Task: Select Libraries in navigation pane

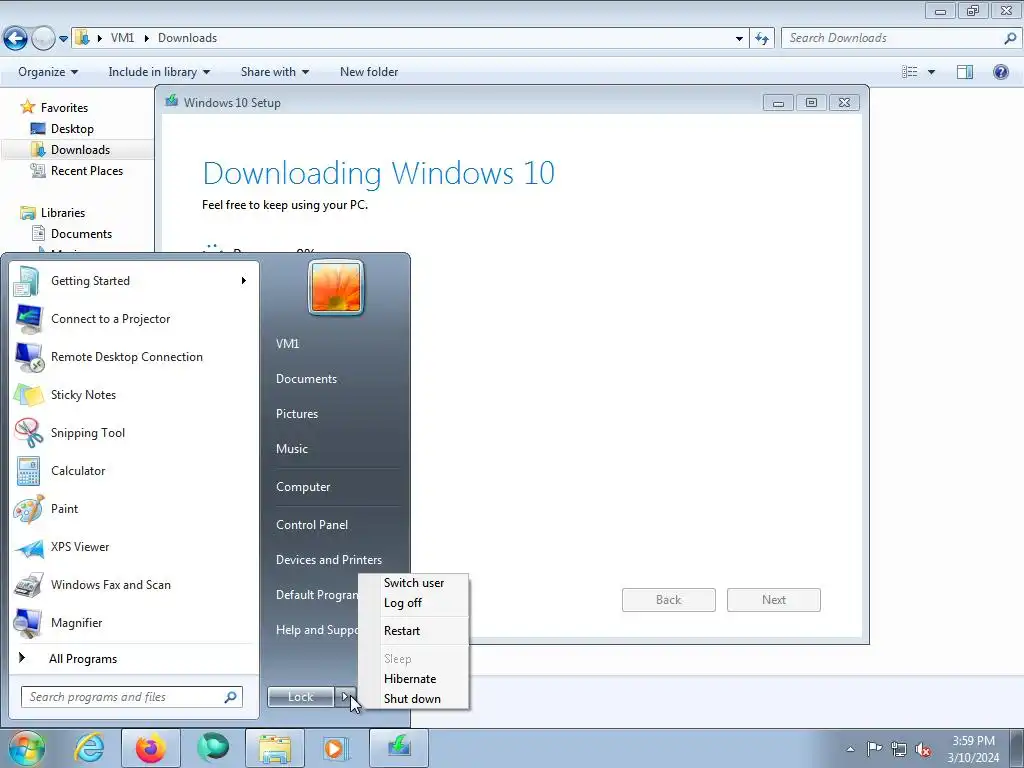Action: 62,212
